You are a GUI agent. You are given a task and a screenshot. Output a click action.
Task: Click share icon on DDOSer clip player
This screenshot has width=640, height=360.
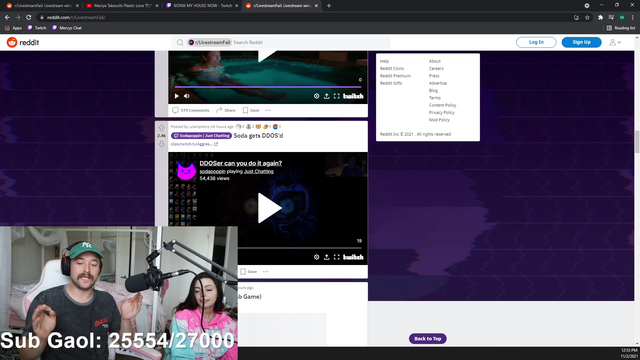click(327, 257)
